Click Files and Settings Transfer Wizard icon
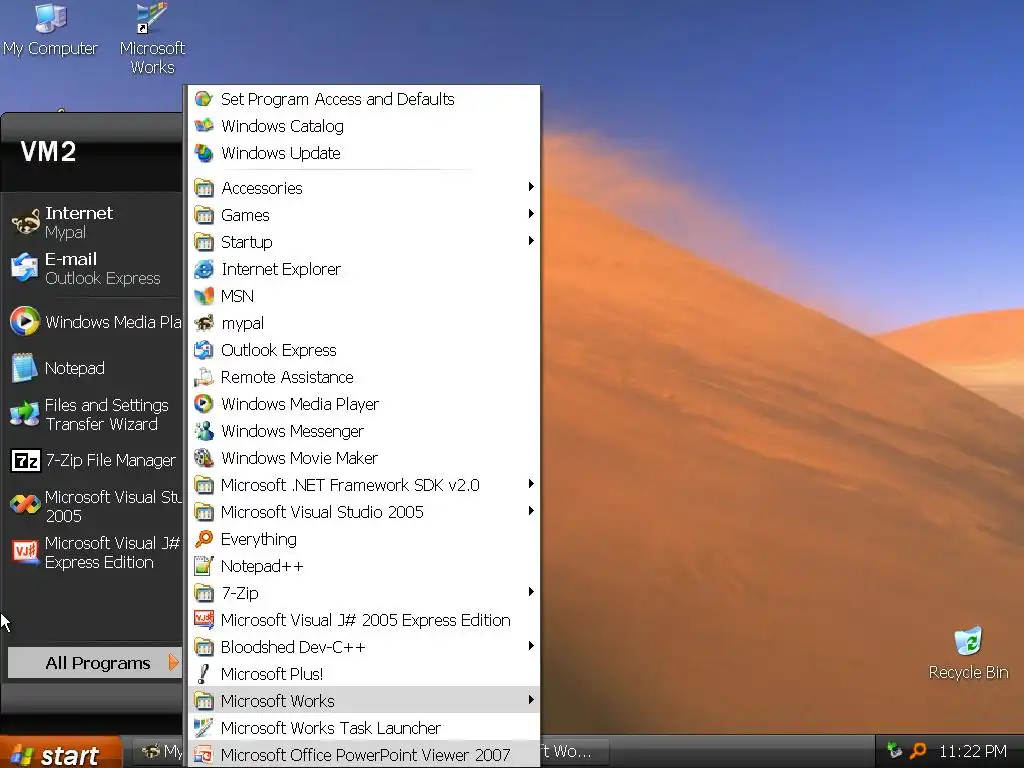Viewport: 1024px width, 768px height. coord(25,414)
